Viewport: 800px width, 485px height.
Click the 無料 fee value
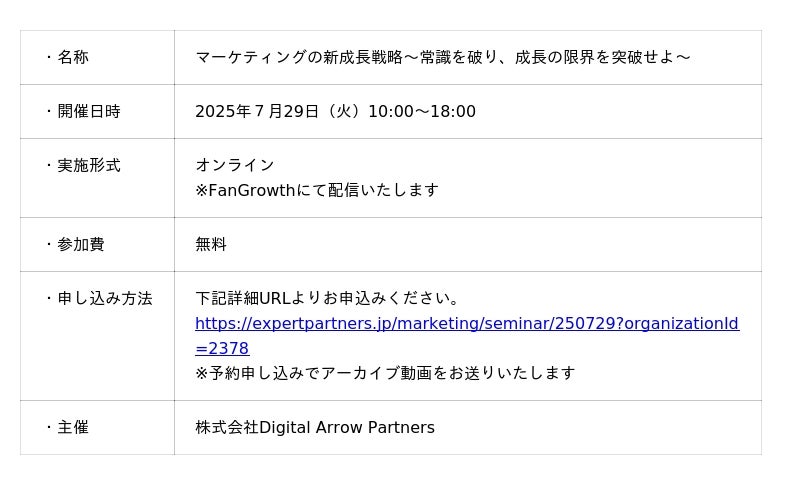(x=211, y=244)
